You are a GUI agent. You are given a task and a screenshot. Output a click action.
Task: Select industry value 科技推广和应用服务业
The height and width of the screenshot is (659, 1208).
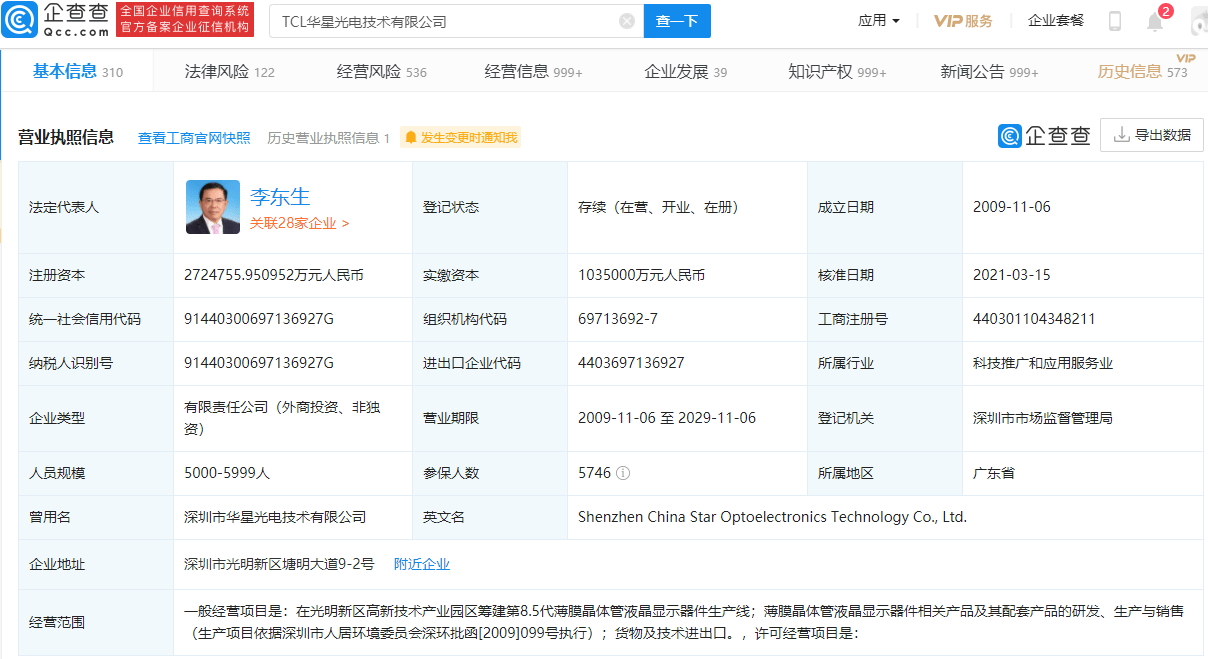(x=1043, y=363)
